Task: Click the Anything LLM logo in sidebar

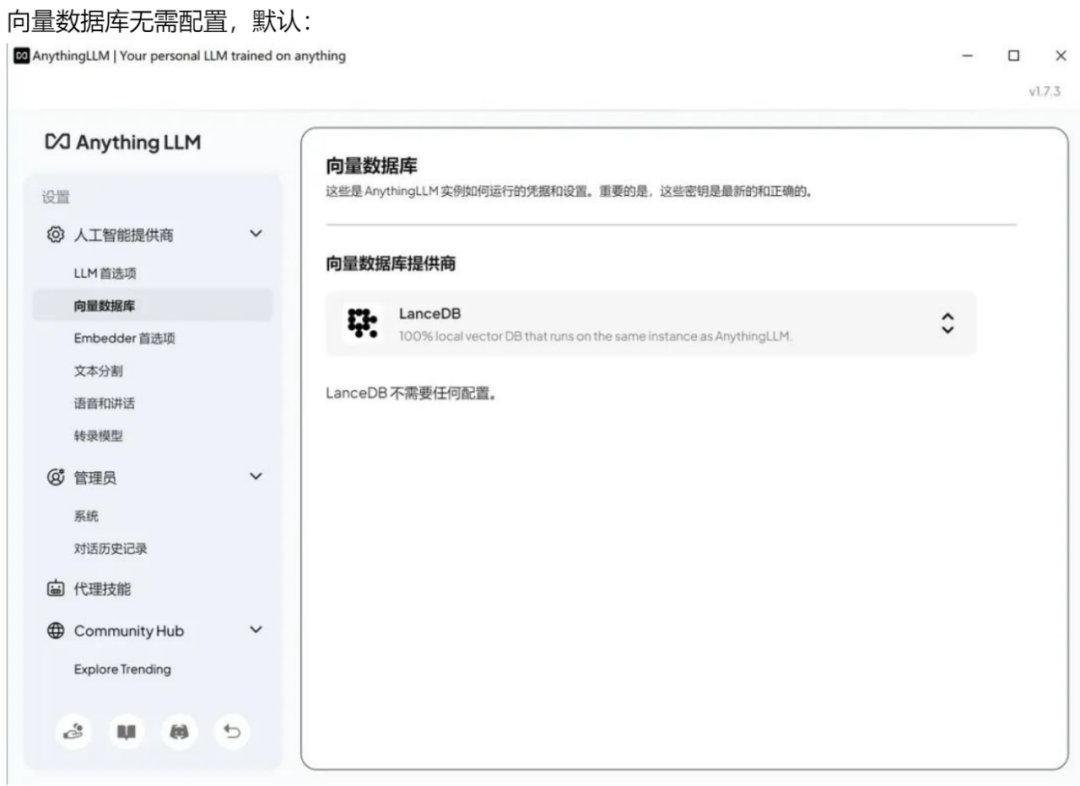Action: coord(123,142)
